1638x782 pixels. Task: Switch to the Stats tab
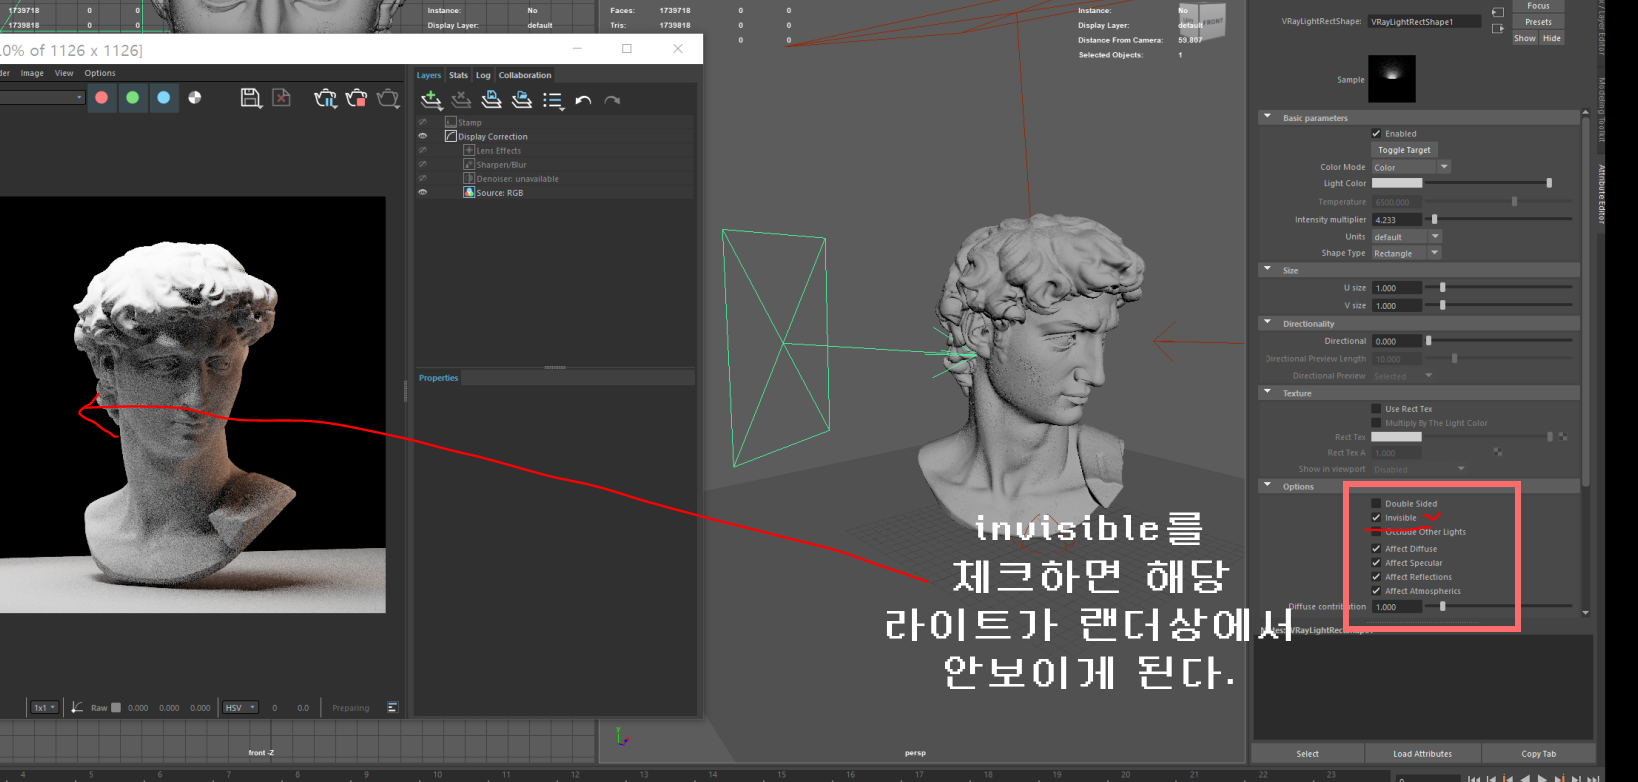point(458,75)
